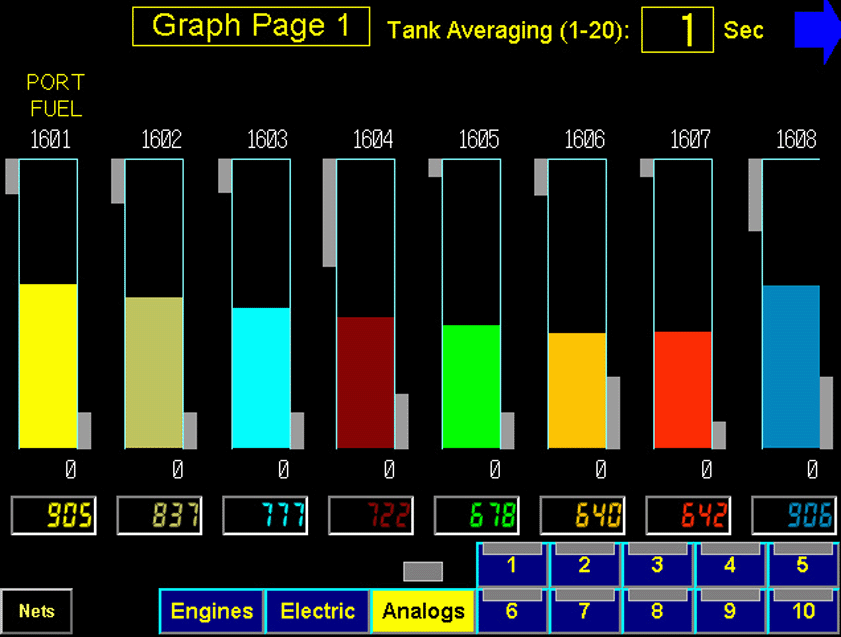Image resolution: width=841 pixels, height=637 pixels.
Task: Open the Nets screen
Action: click(37, 611)
